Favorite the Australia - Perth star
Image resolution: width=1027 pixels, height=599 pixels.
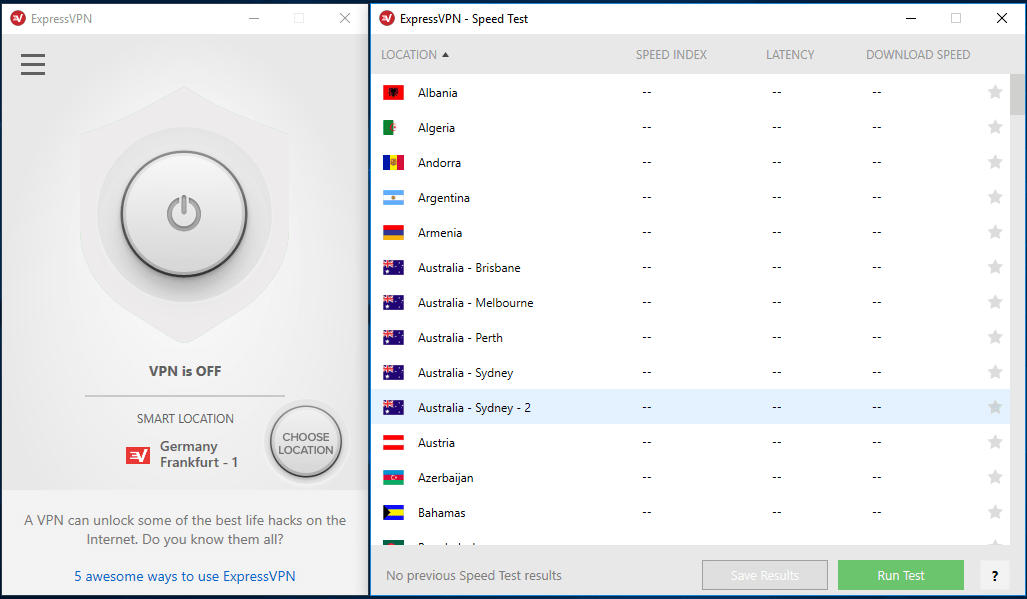(x=995, y=337)
